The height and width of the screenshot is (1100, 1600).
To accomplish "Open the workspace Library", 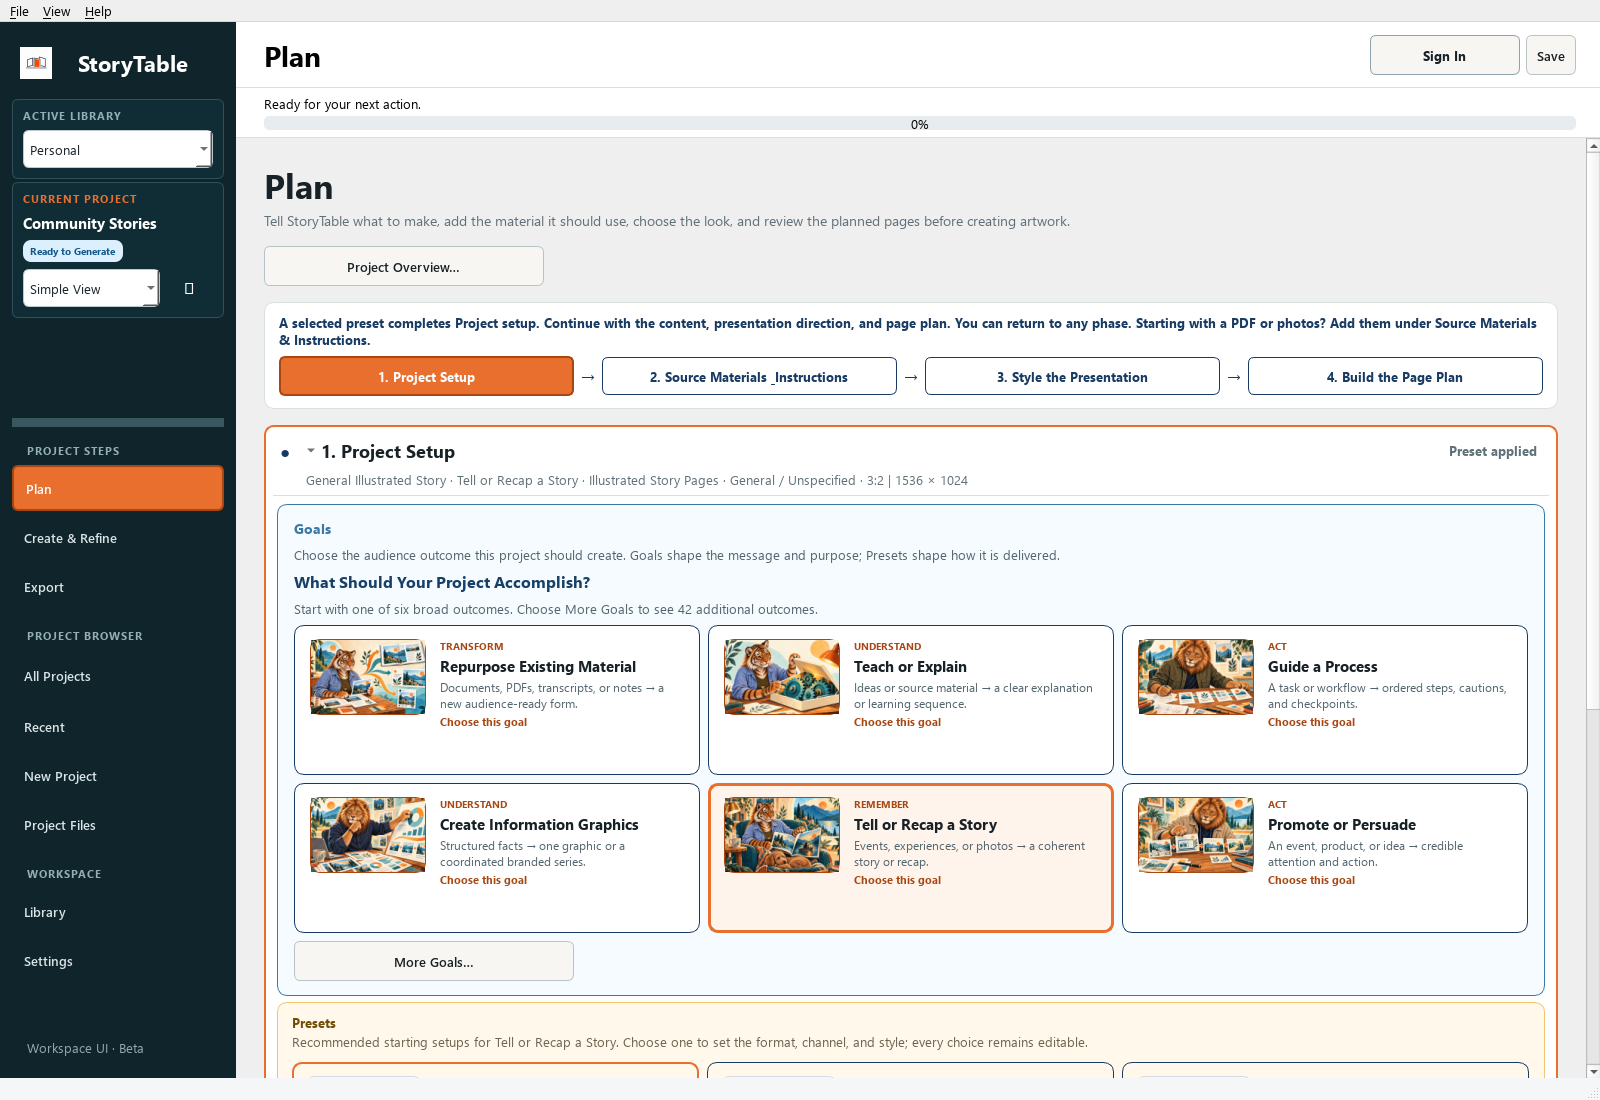I will click(x=118, y=912).
